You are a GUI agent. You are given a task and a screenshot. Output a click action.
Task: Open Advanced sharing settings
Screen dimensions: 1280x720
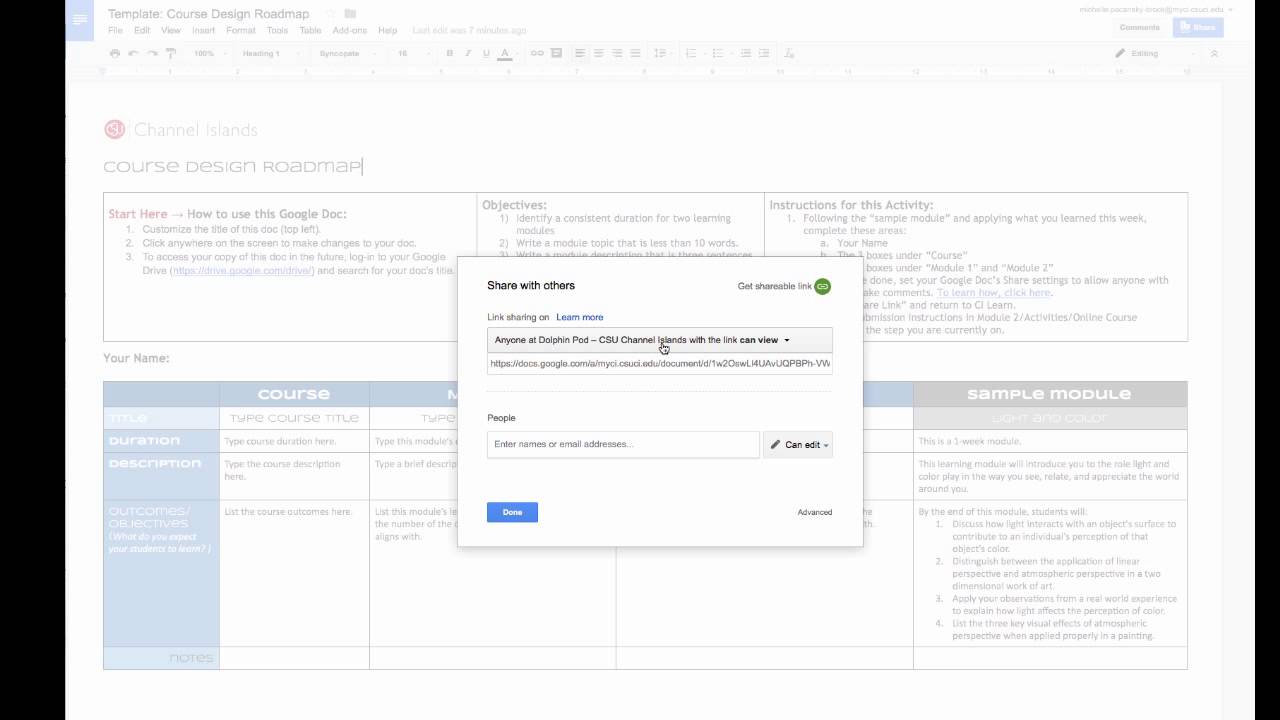(815, 512)
